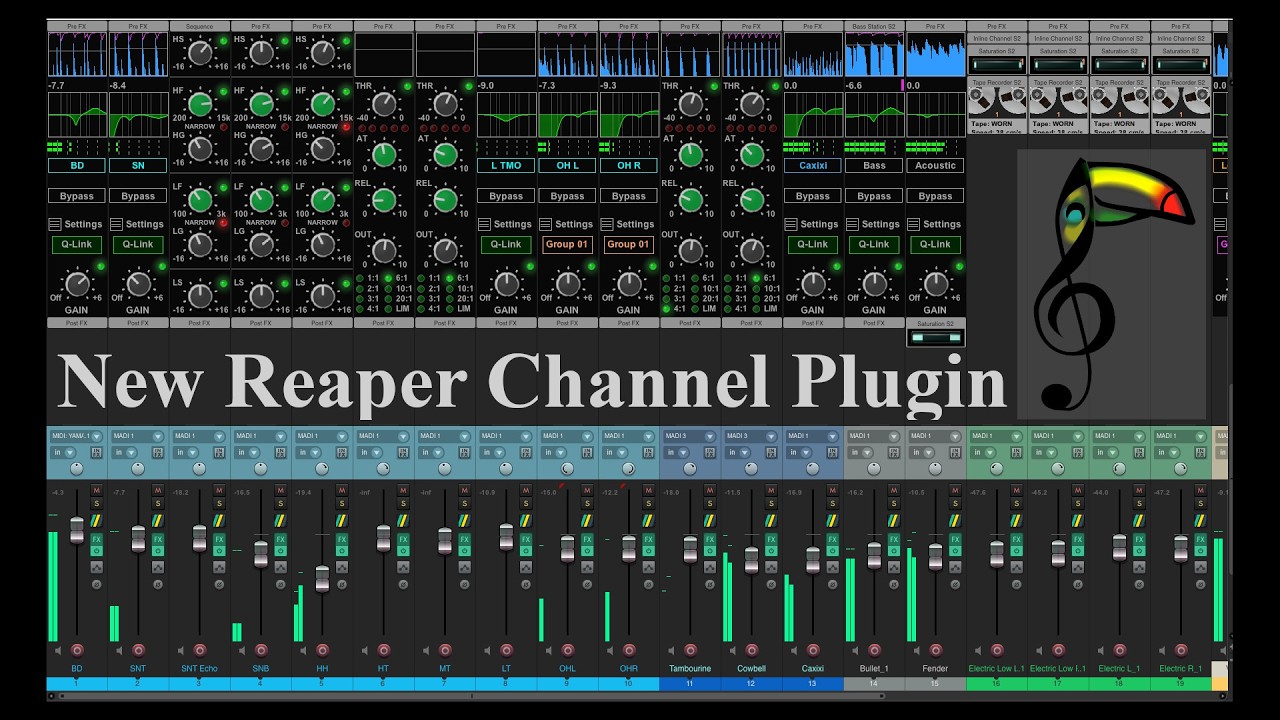Arm the HT track for recording
This screenshot has height=720, width=1280.
click(x=383, y=650)
